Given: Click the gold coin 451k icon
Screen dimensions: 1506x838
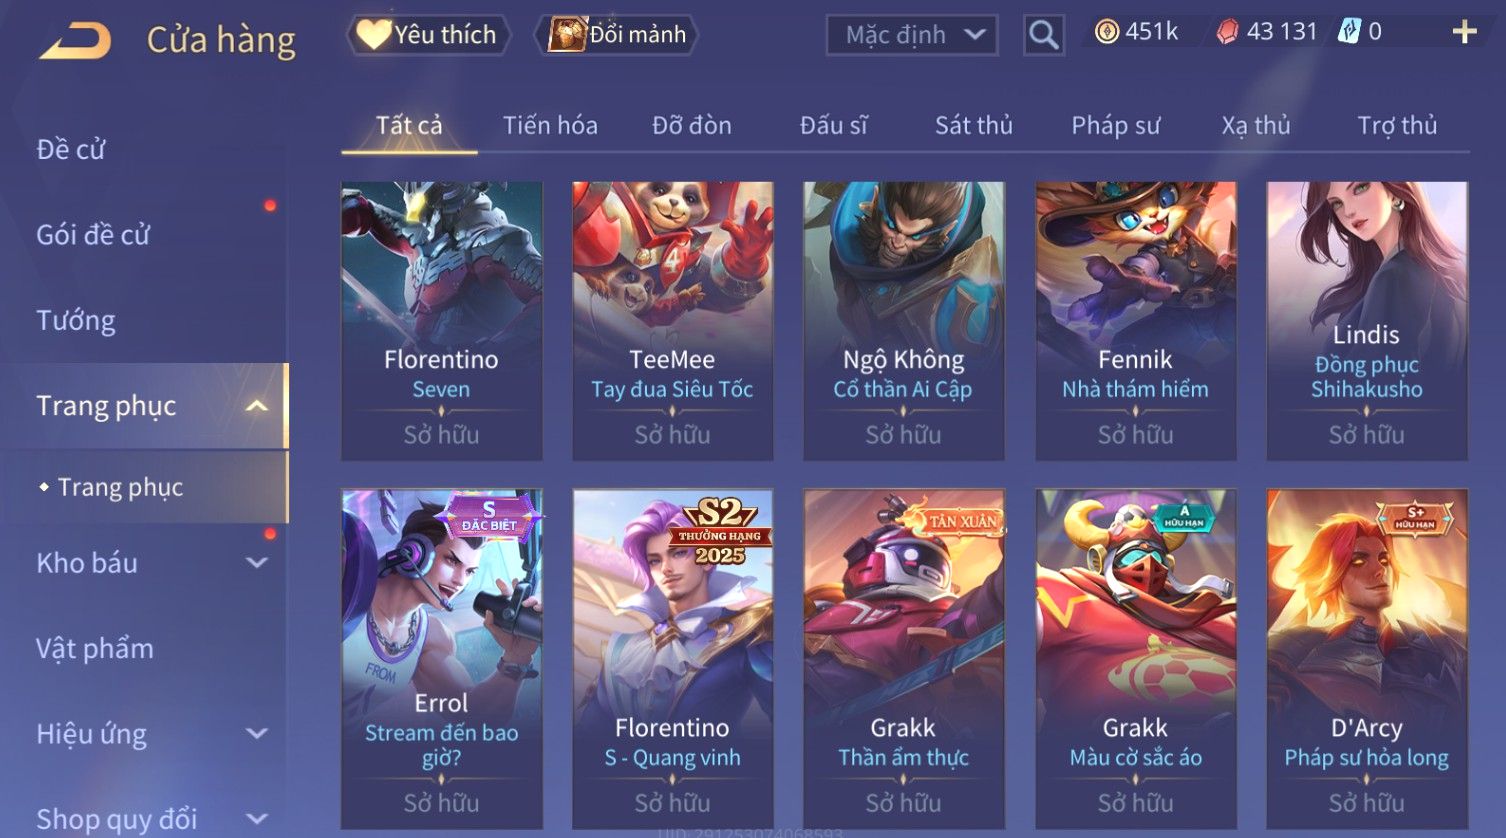Looking at the screenshot, I should click(x=1106, y=32).
